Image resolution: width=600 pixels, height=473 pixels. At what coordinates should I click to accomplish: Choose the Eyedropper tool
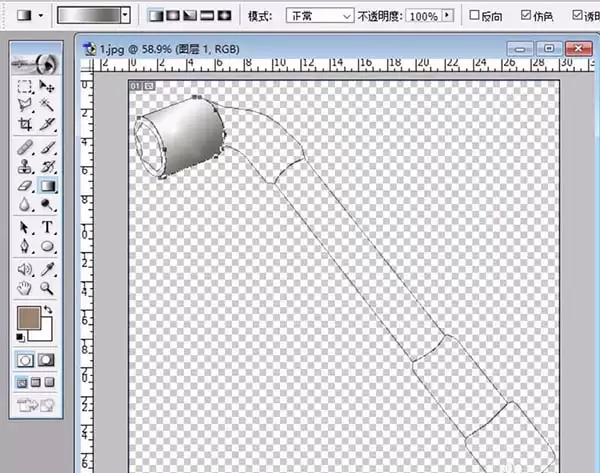[x=47, y=269]
